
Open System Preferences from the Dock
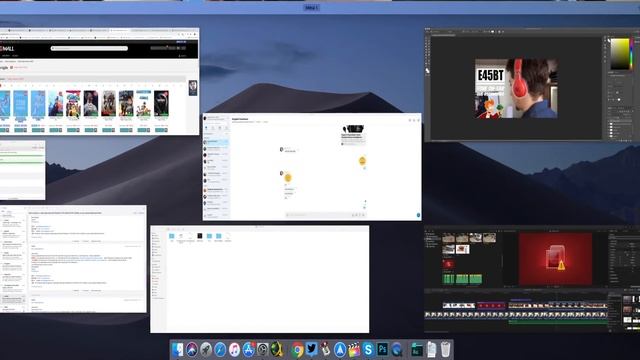[x=263, y=350]
